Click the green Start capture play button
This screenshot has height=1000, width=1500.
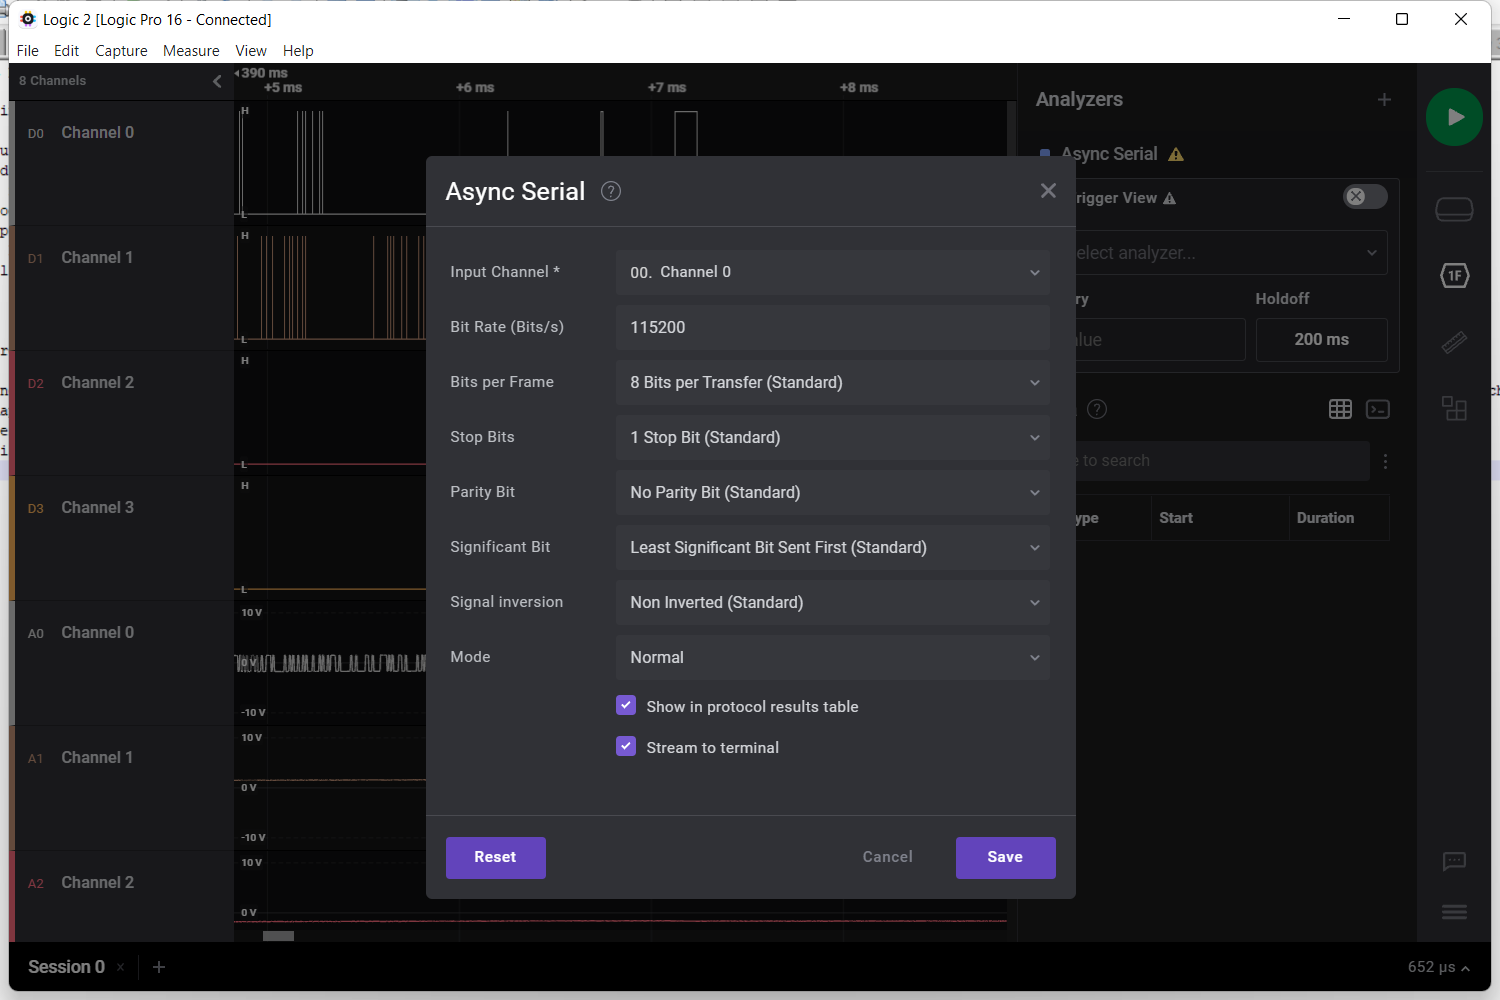pyautogui.click(x=1454, y=117)
